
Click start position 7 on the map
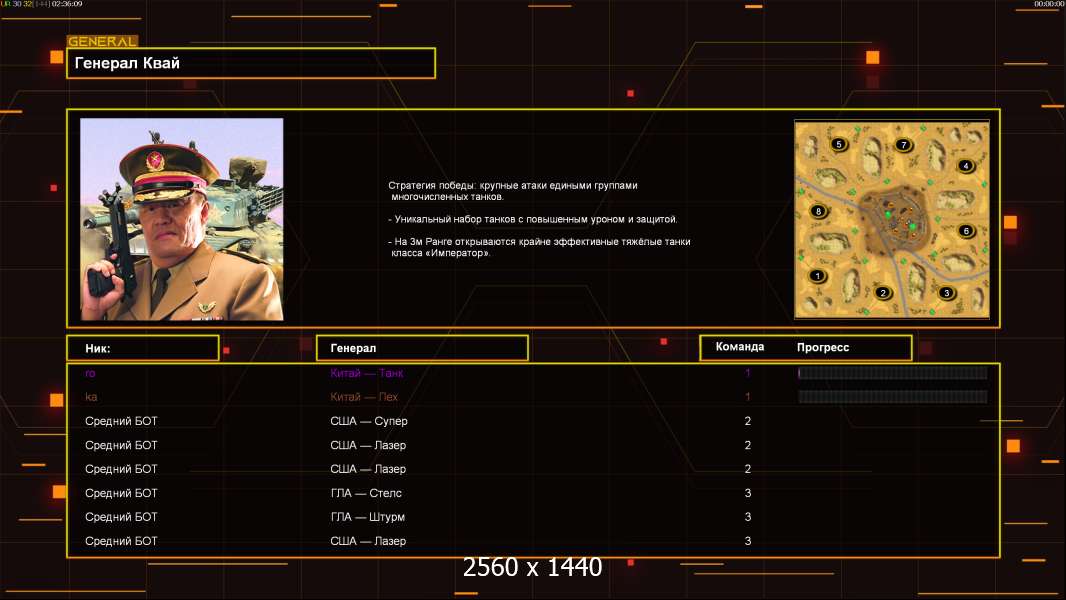coord(903,145)
